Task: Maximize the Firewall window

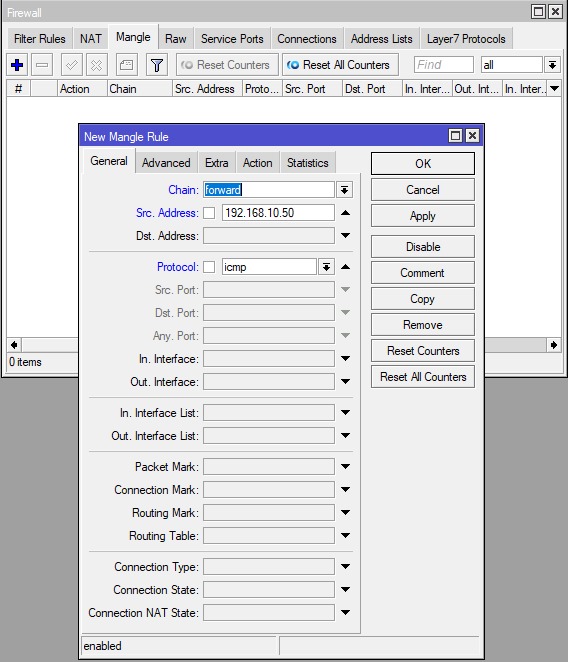Action: coord(538,11)
